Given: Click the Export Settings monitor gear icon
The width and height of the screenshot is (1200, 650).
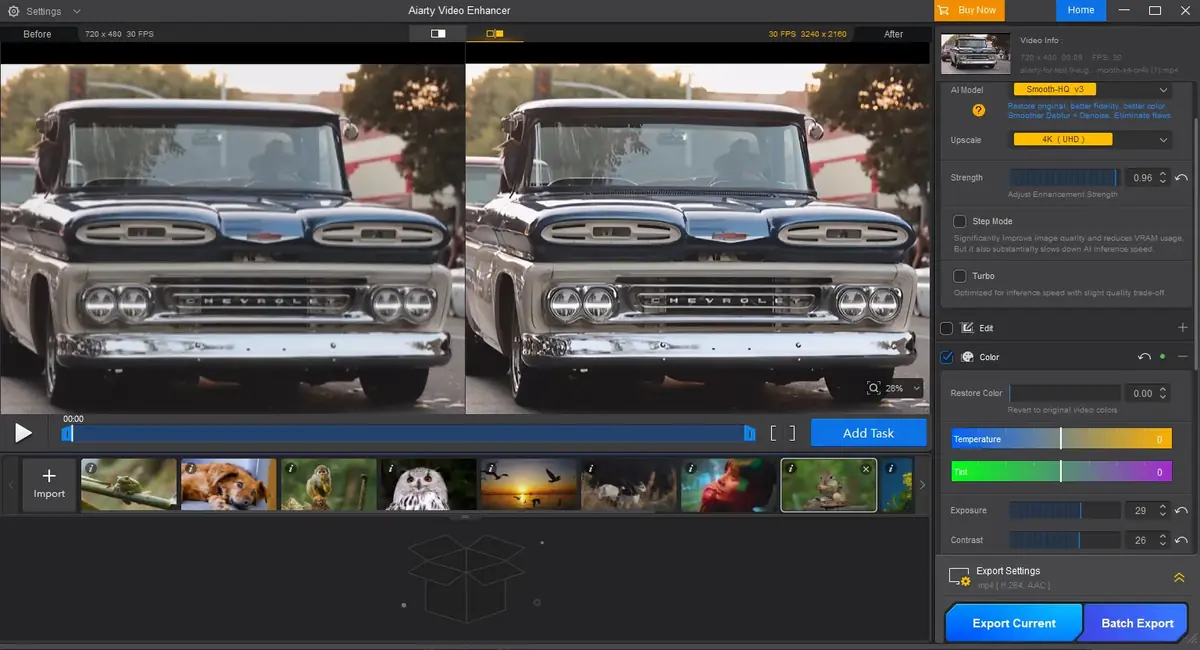Looking at the screenshot, I should 959,577.
